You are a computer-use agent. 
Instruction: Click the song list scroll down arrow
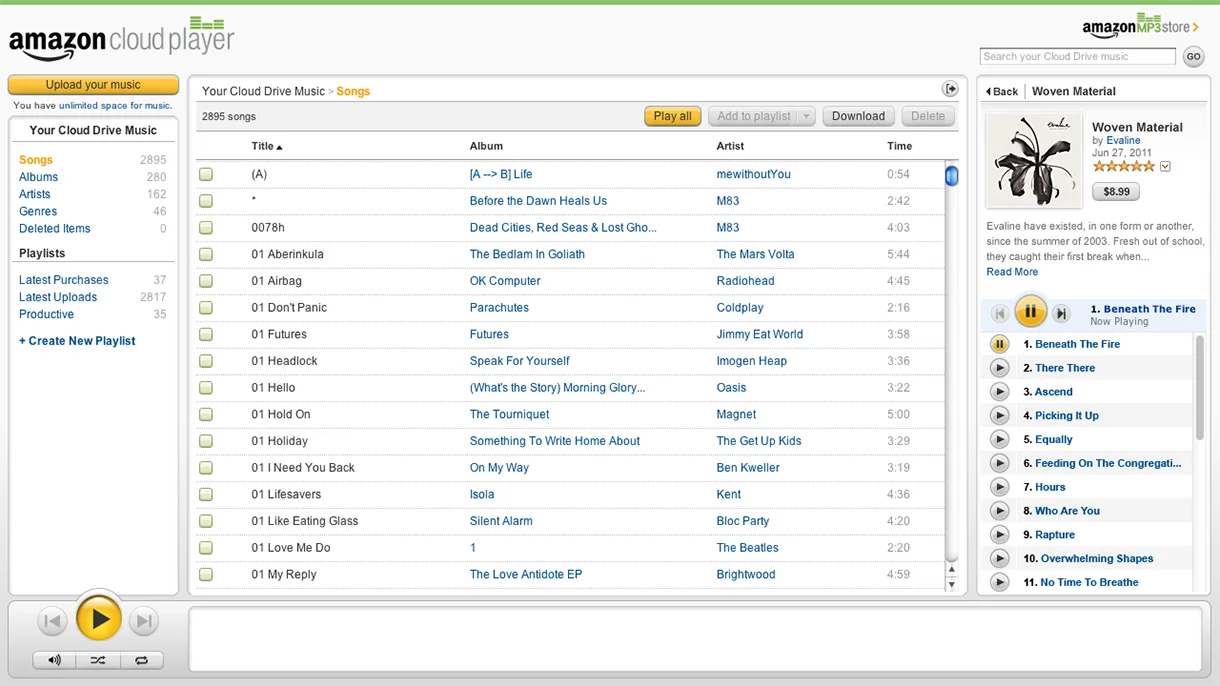[x=952, y=584]
